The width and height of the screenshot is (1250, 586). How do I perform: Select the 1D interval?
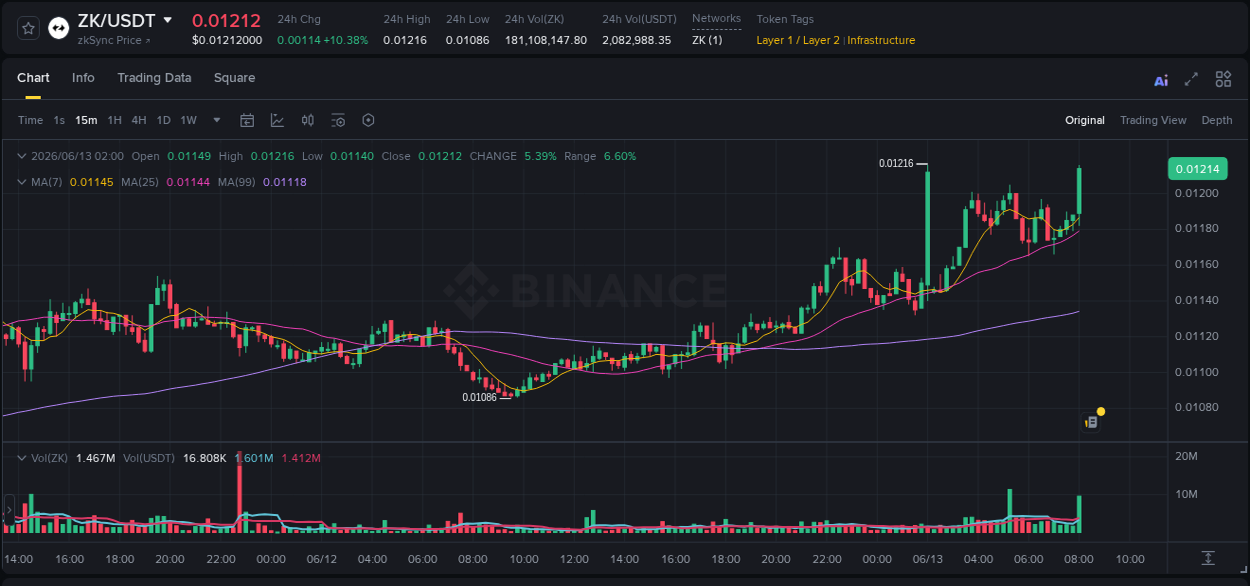tap(163, 120)
